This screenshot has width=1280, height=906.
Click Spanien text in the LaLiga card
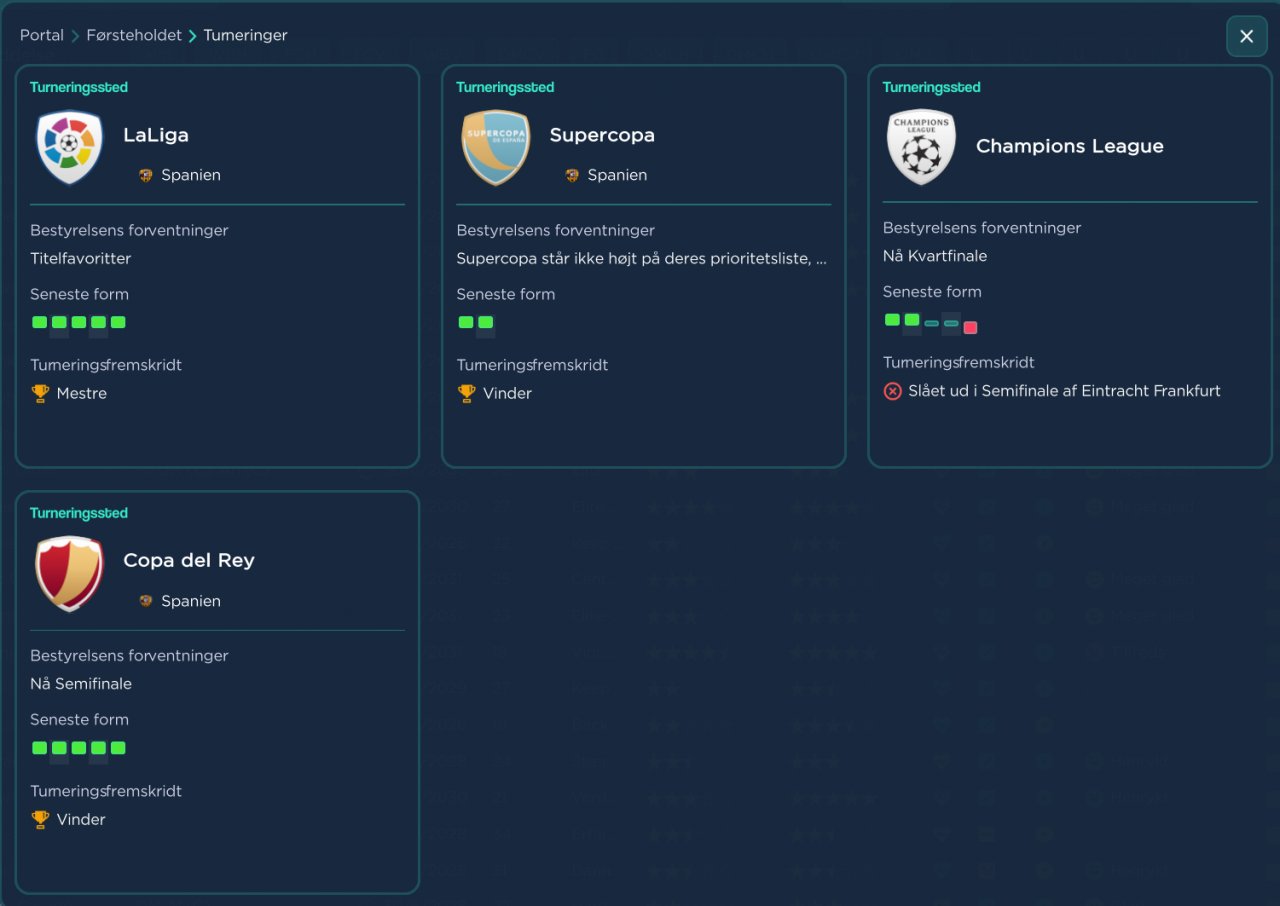click(191, 175)
